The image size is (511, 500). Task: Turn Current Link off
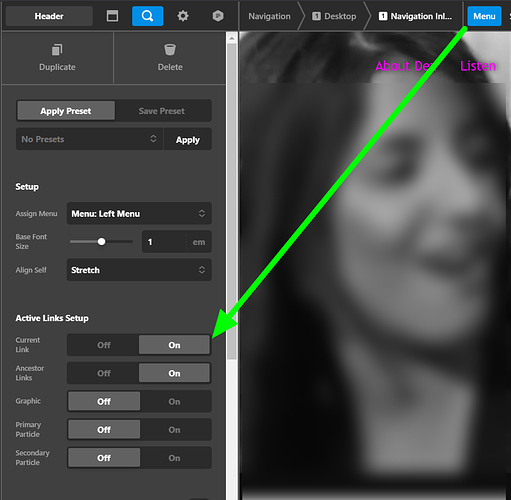104,345
